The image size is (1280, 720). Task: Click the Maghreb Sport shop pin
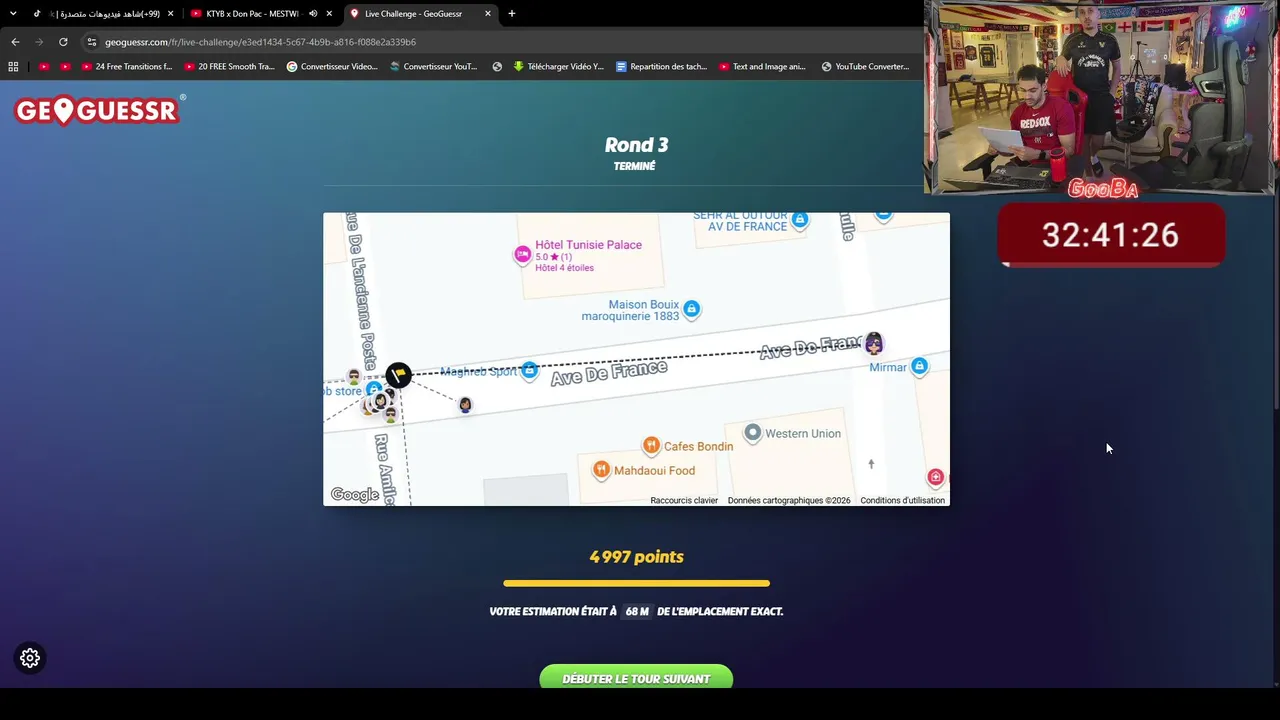(x=529, y=371)
